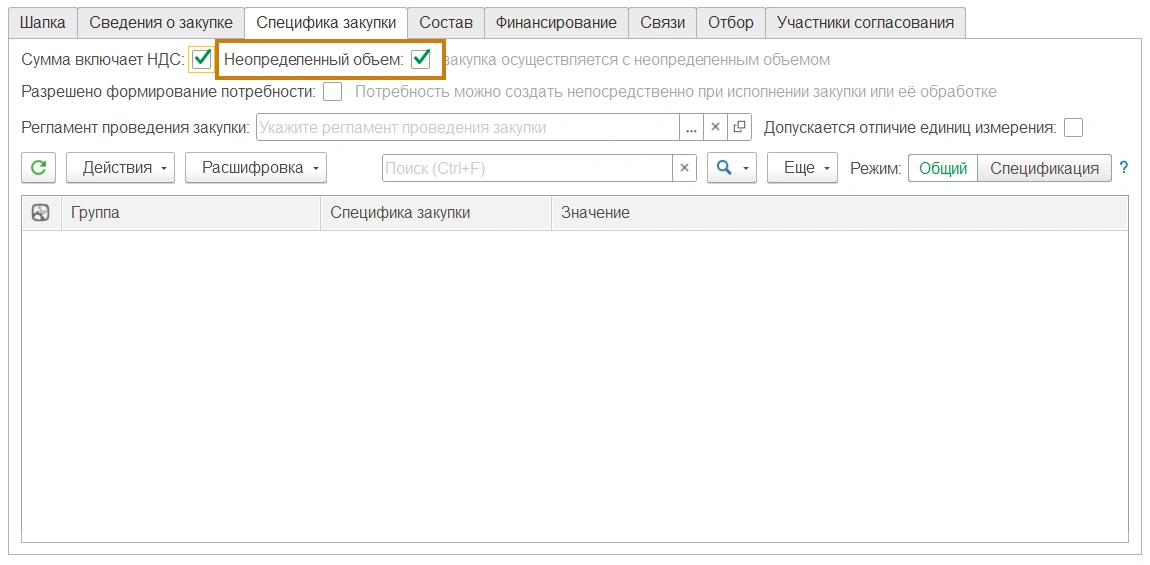Clear the search field with the X icon
Viewport: 1150px width, 565px height.
pyautogui.click(x=684, y=168)
